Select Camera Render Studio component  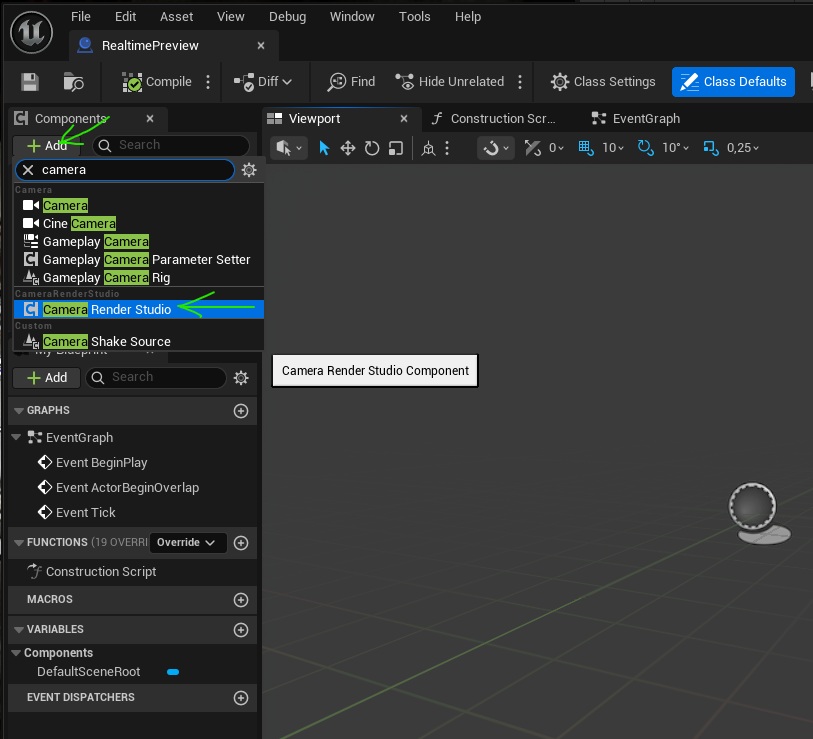139,310
